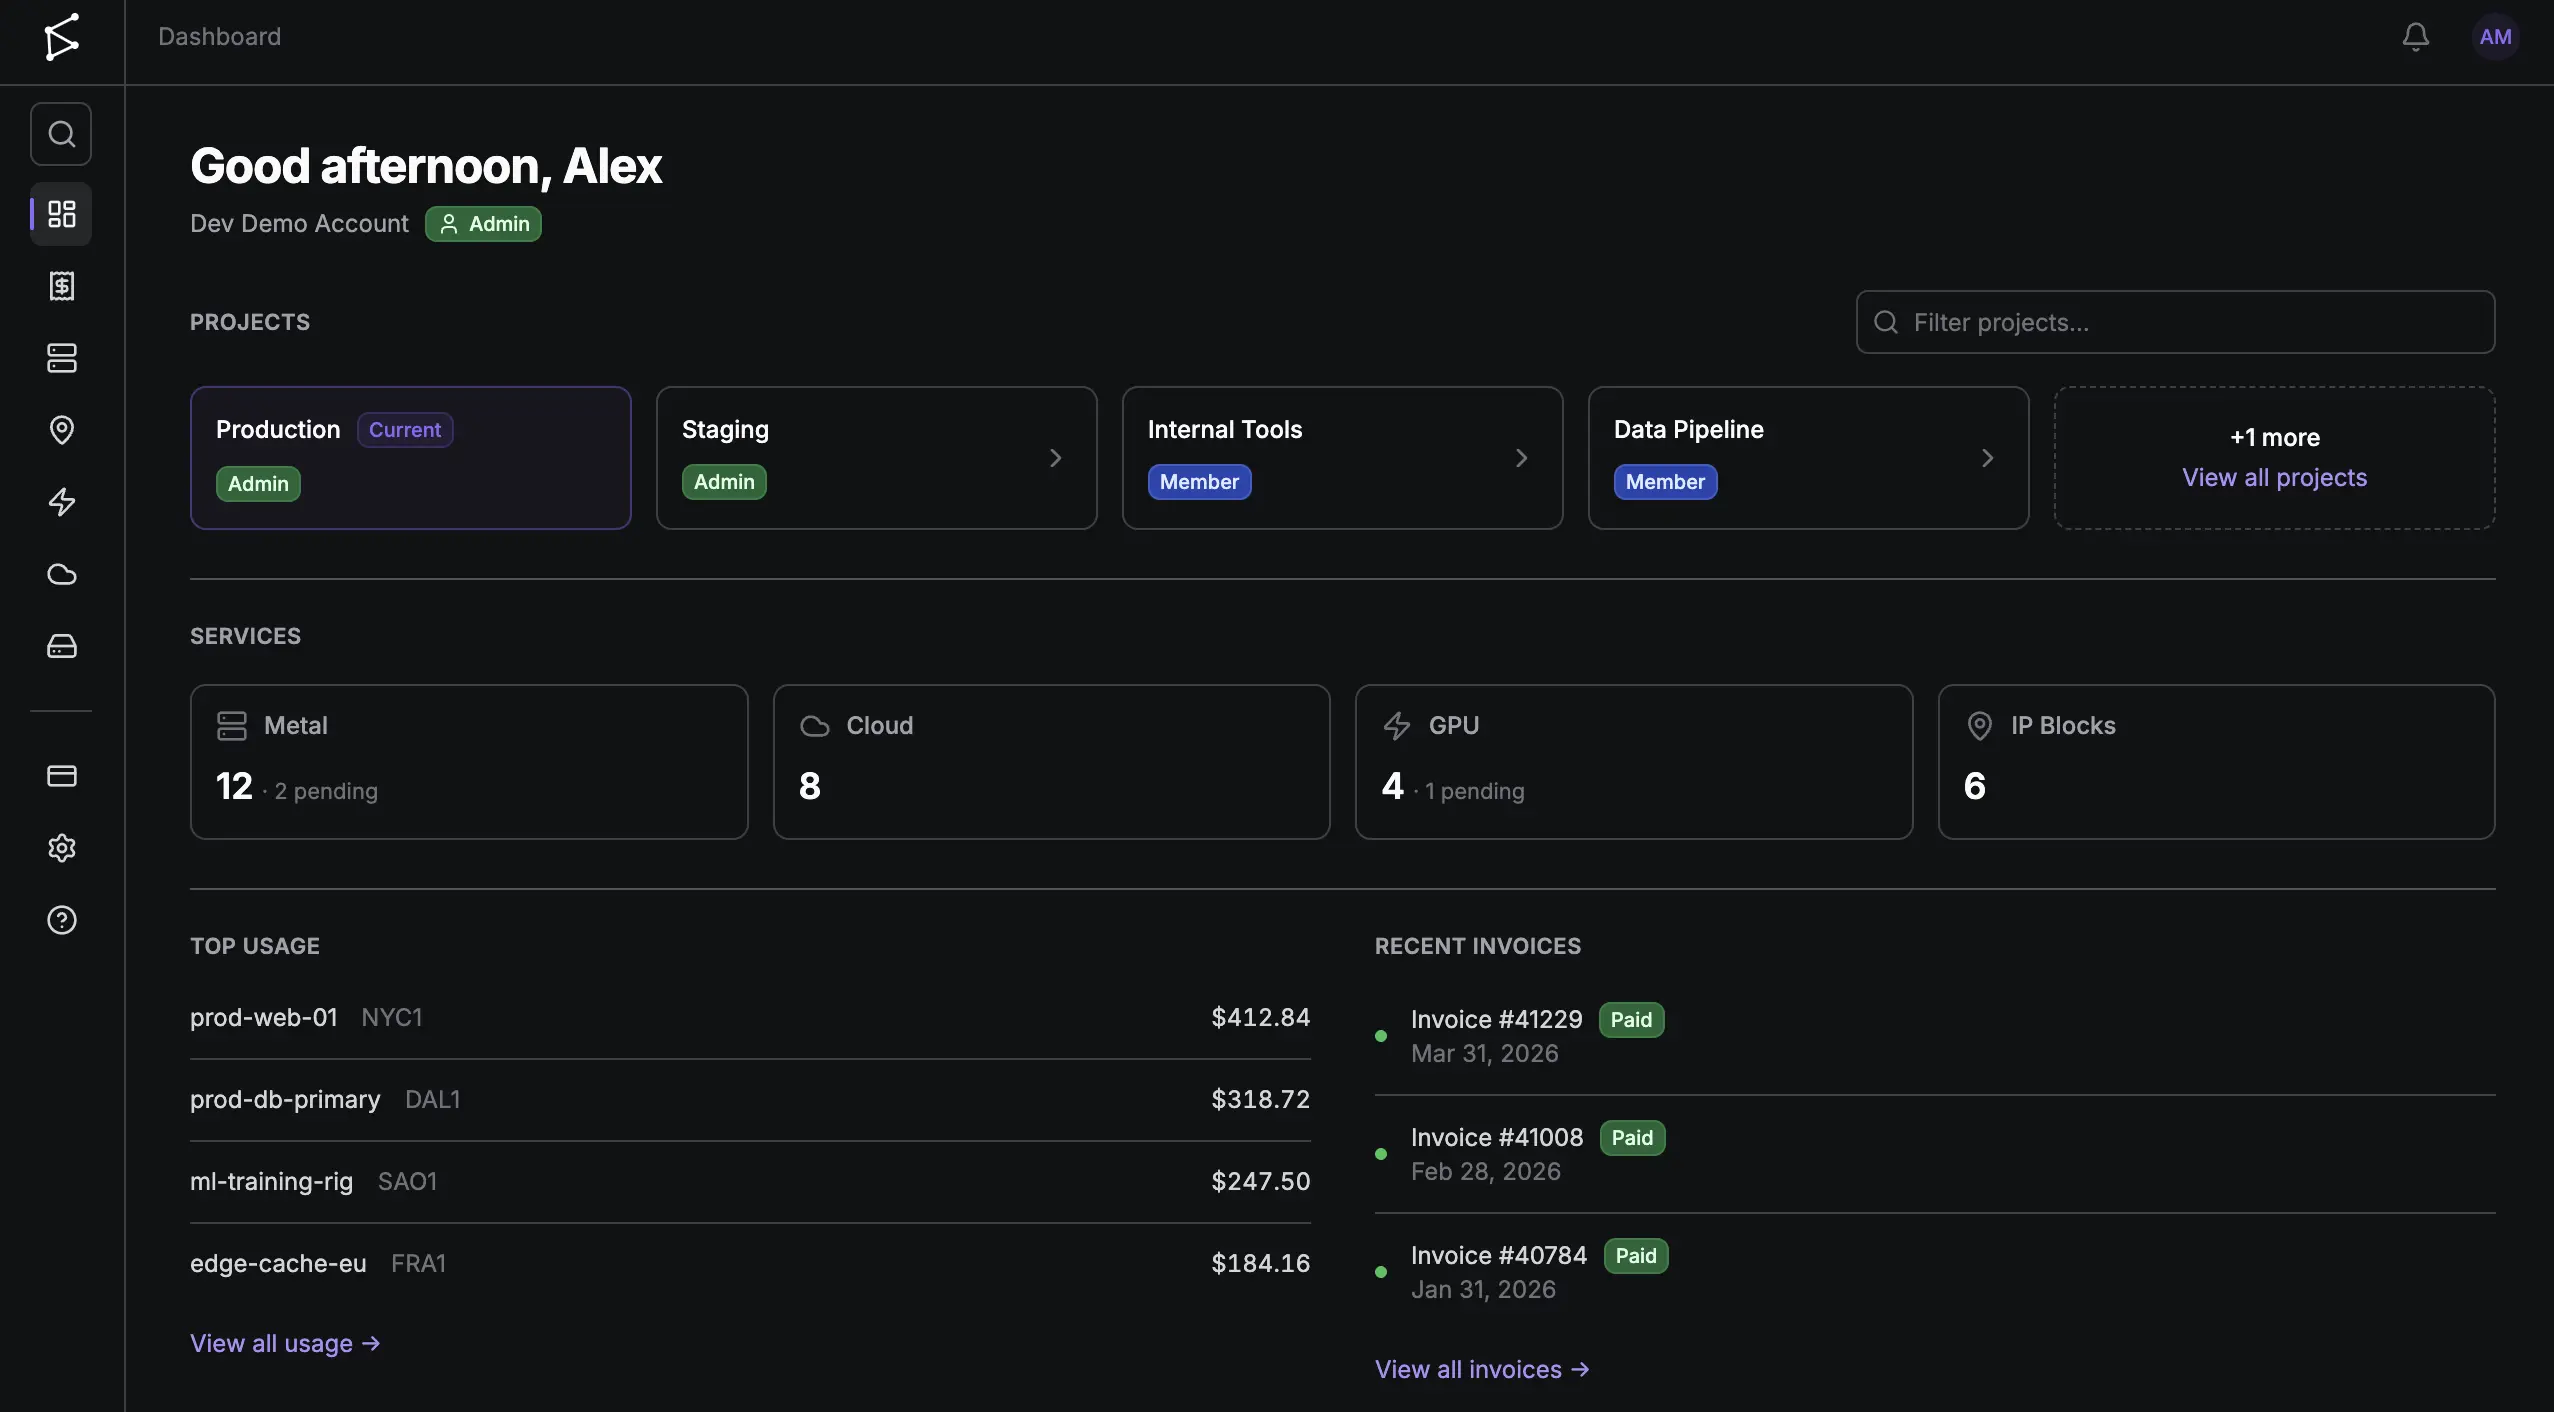The width and height of the screenshot is (2554, 1412).
Task: Click the '2 pending' text on Metal
Action: pyautogui.click(x=326, y=791)
